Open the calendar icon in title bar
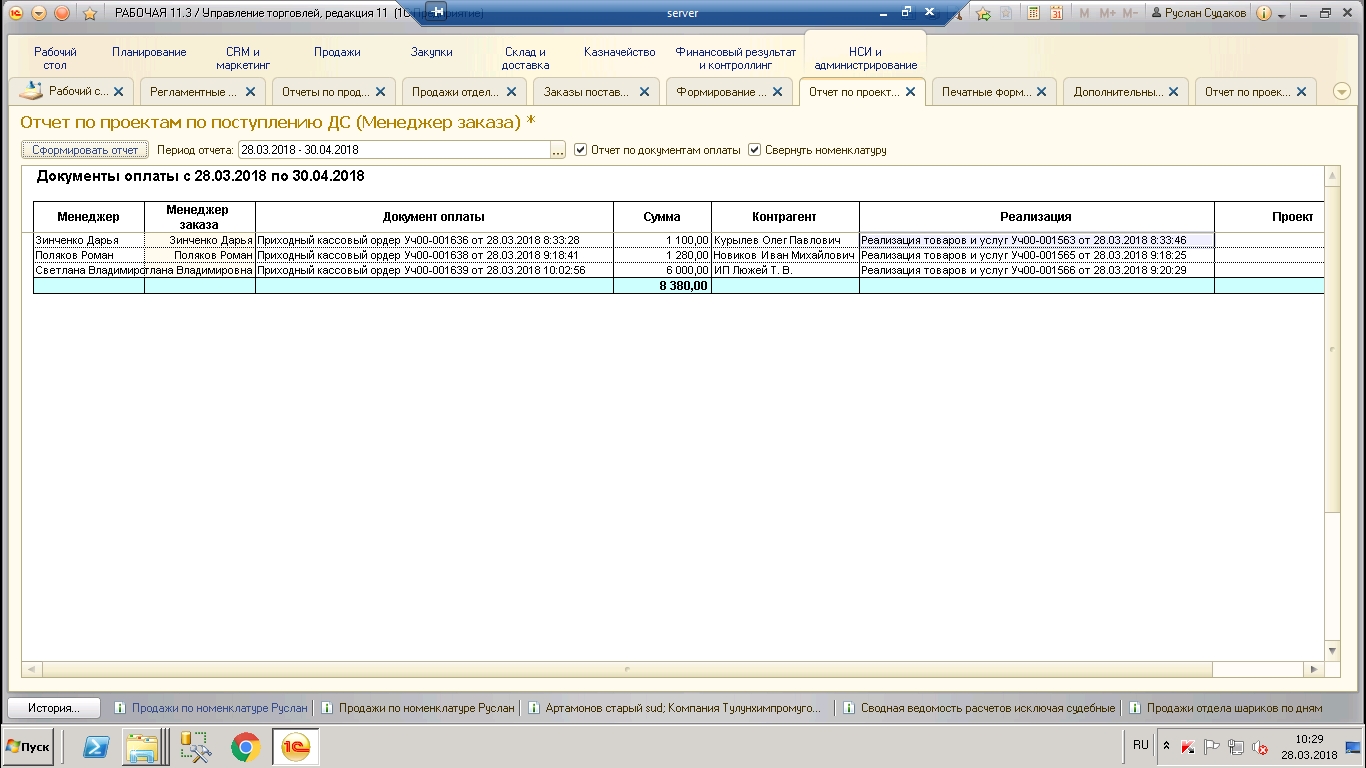This screenshot has width=1366, height=768. (1056, 13)
